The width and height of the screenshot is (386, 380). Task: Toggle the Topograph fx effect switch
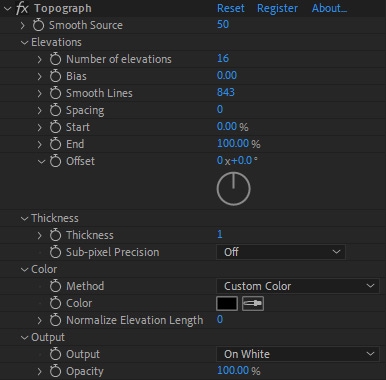pyautogui.click(x=22, y=8)
